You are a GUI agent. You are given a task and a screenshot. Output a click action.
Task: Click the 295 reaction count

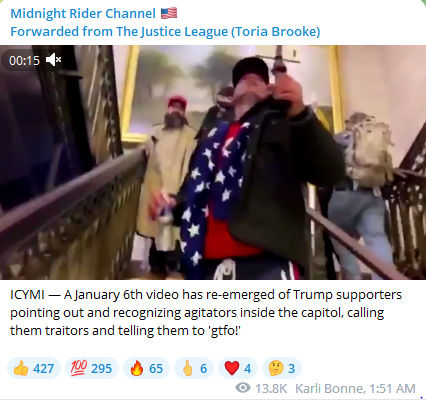(x=101, y=369)
